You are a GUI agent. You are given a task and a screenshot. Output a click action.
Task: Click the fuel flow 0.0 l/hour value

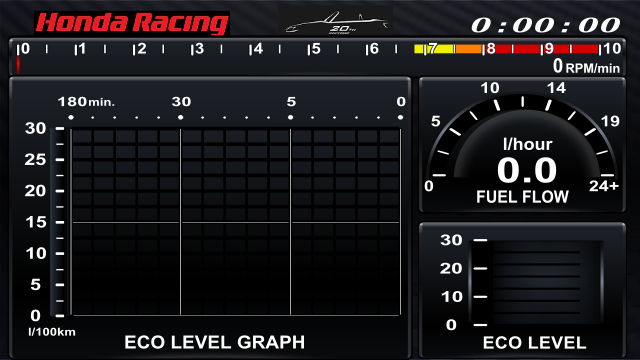[x=527, y=170]
